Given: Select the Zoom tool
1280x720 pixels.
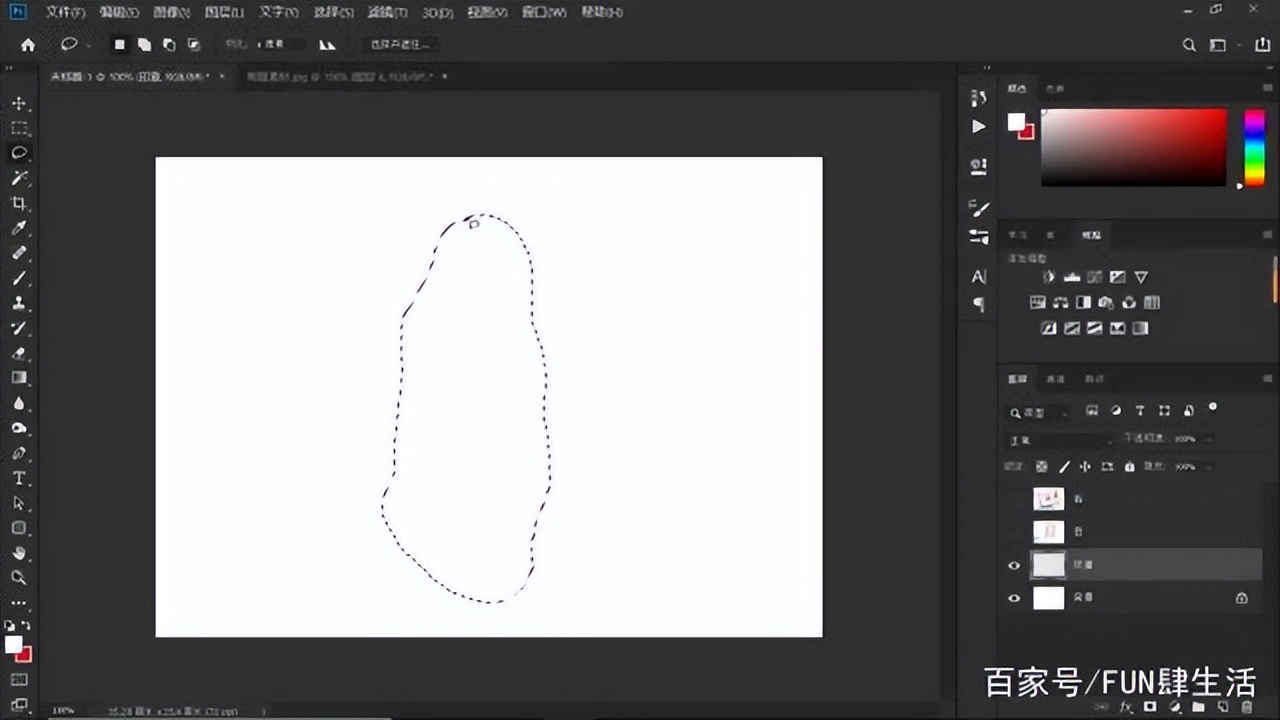Looking at the screenshot, I should [x=18, y=578].
